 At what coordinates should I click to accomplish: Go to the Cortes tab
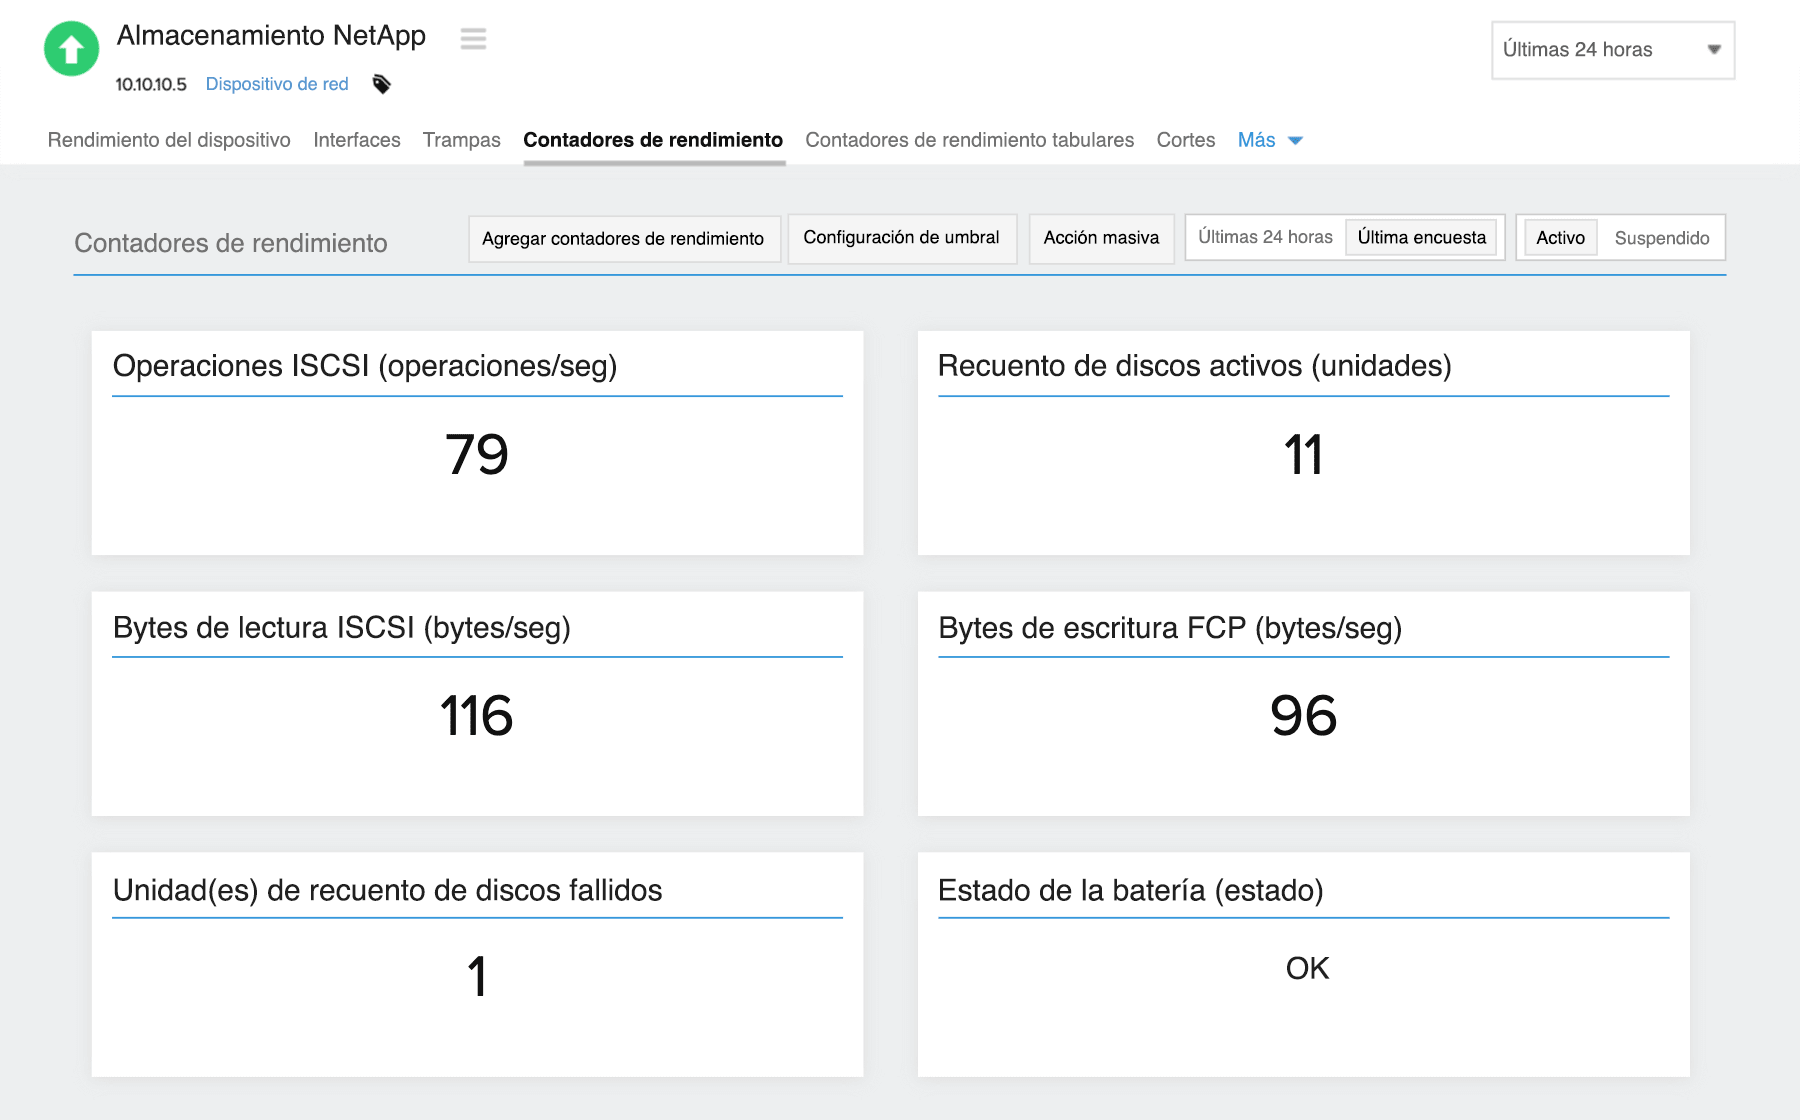[x=1185, y=140]
